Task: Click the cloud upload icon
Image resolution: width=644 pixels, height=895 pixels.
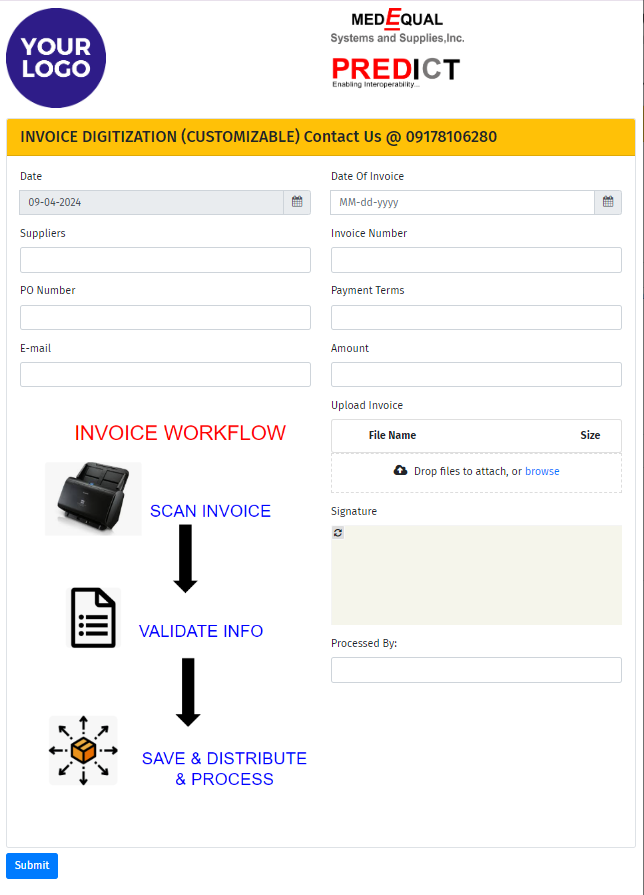Action: point(400,470)
